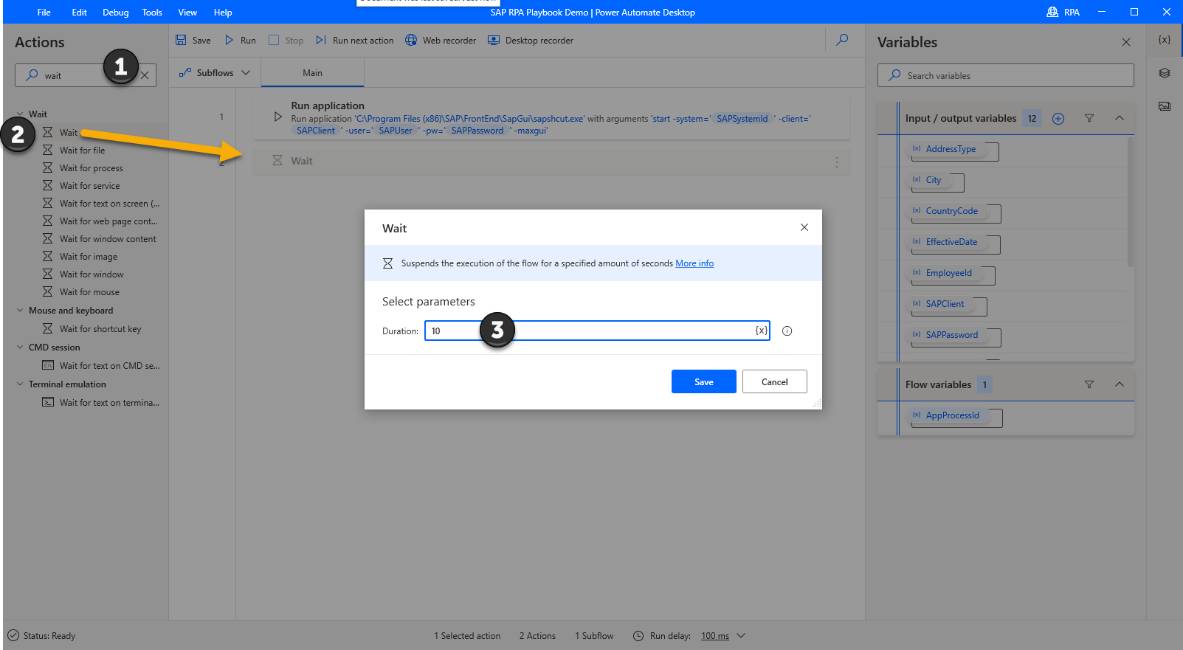
Task: Select Wait for service action
Action: (89, 185)
